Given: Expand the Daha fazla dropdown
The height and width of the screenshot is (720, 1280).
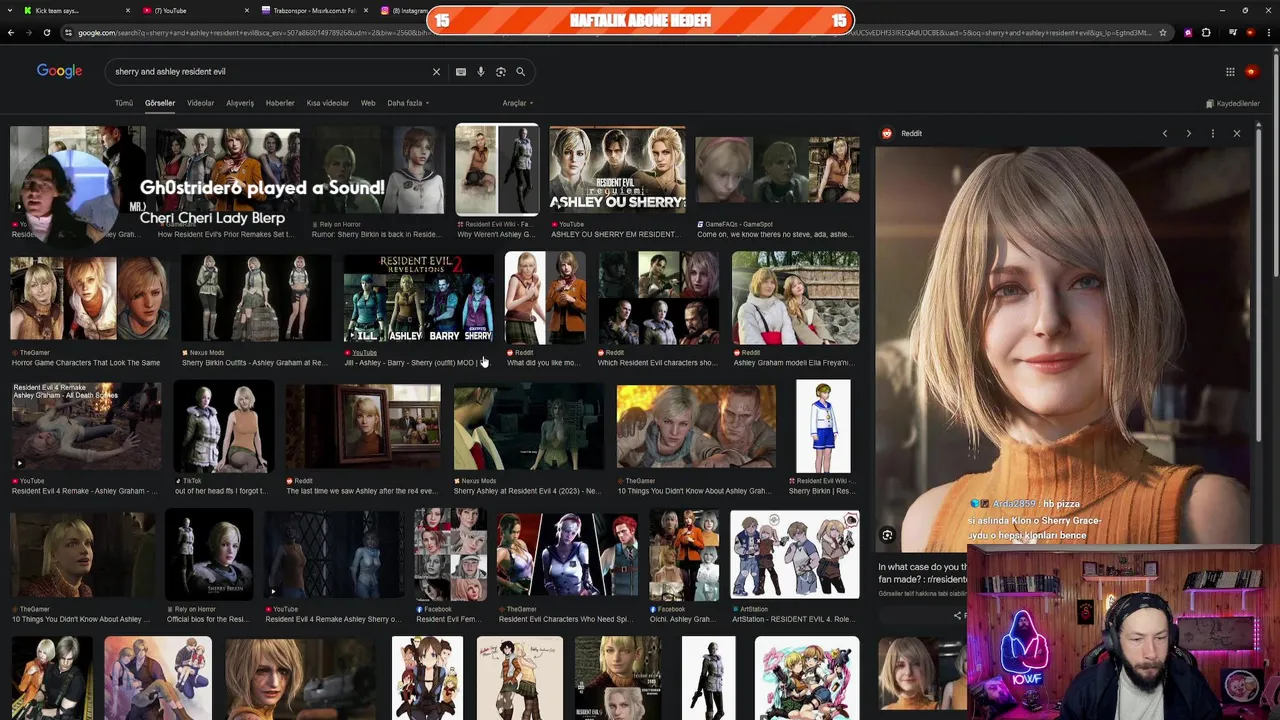Looking at the screenshot, I should 408,103.
